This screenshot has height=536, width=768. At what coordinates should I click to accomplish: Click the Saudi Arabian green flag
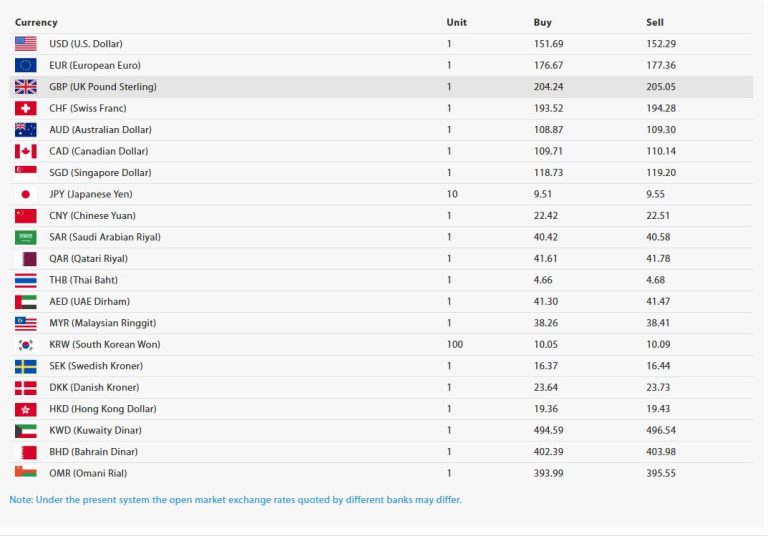pos(25,237)
